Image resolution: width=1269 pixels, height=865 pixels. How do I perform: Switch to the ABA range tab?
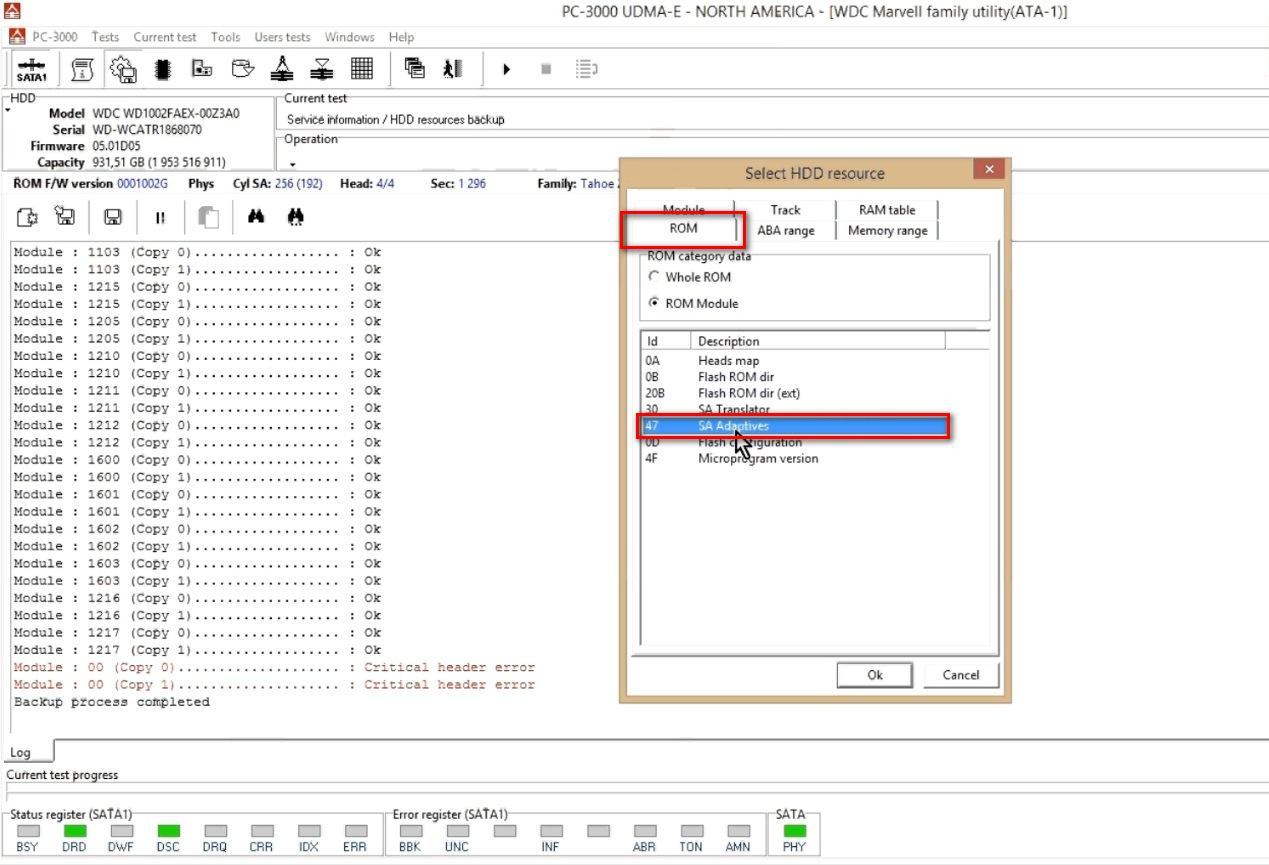click(x=786, y=230)
